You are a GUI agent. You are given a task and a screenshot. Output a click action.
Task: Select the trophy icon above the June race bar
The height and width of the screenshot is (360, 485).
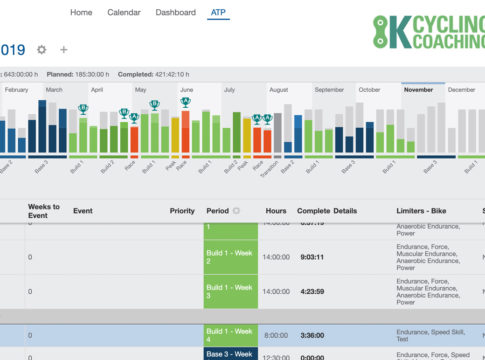pos(186,102)
